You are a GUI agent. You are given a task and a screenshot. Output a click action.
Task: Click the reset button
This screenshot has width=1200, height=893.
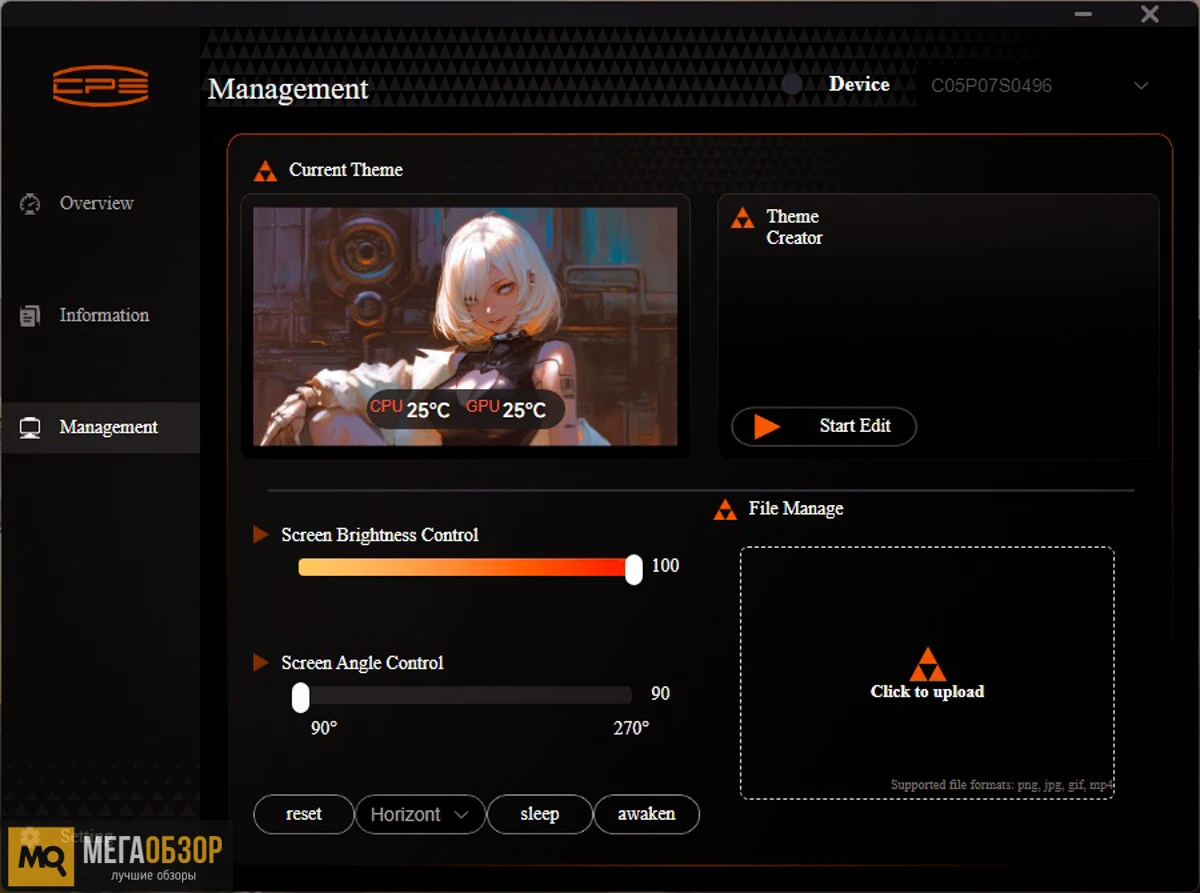click(x=304, y=814)
